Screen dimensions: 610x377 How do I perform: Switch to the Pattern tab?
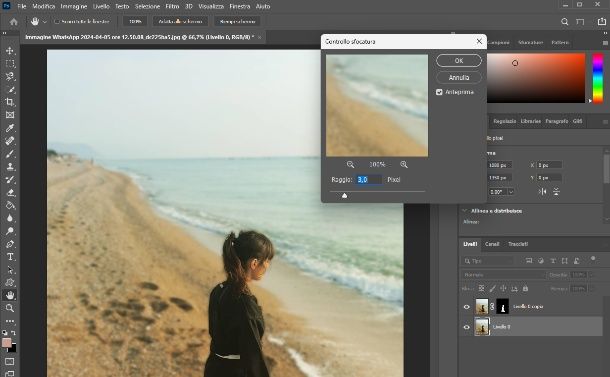pos(560,42)
